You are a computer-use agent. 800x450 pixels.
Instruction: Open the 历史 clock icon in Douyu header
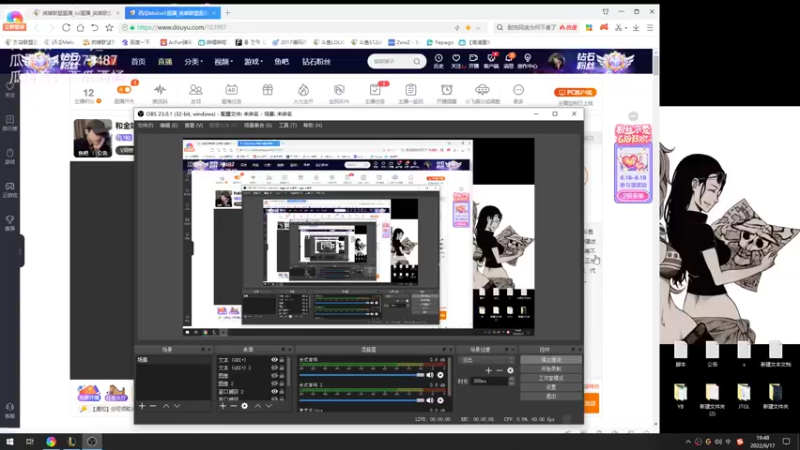[438, 58]
